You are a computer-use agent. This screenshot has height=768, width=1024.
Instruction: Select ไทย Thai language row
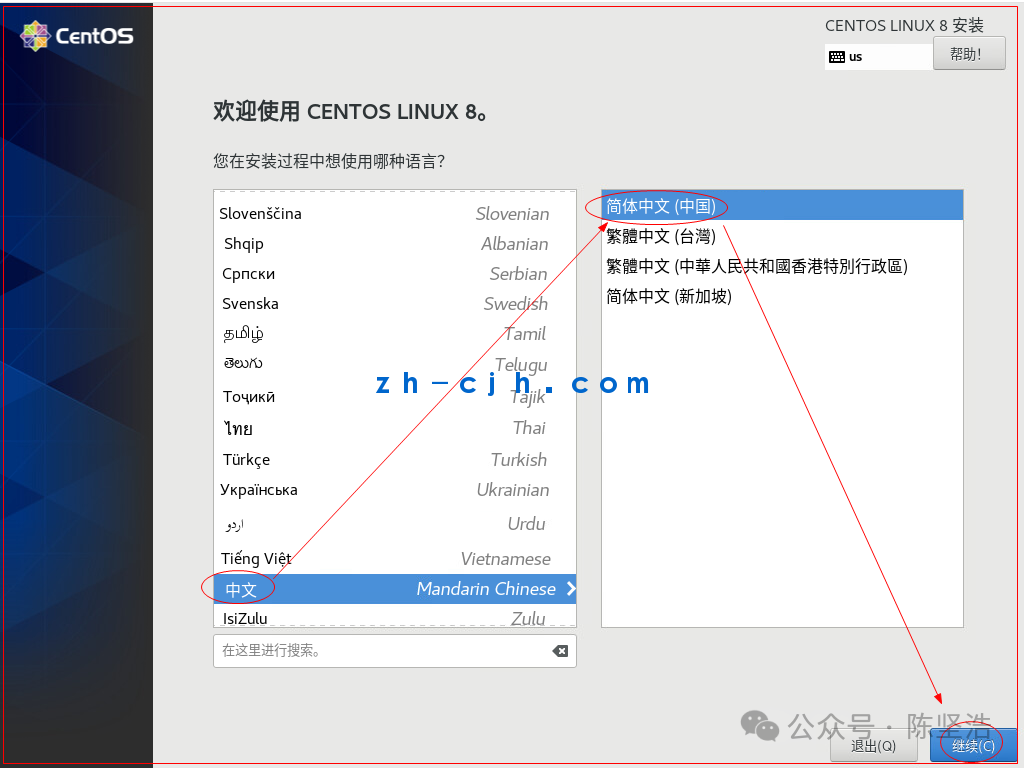coord(394,428)
